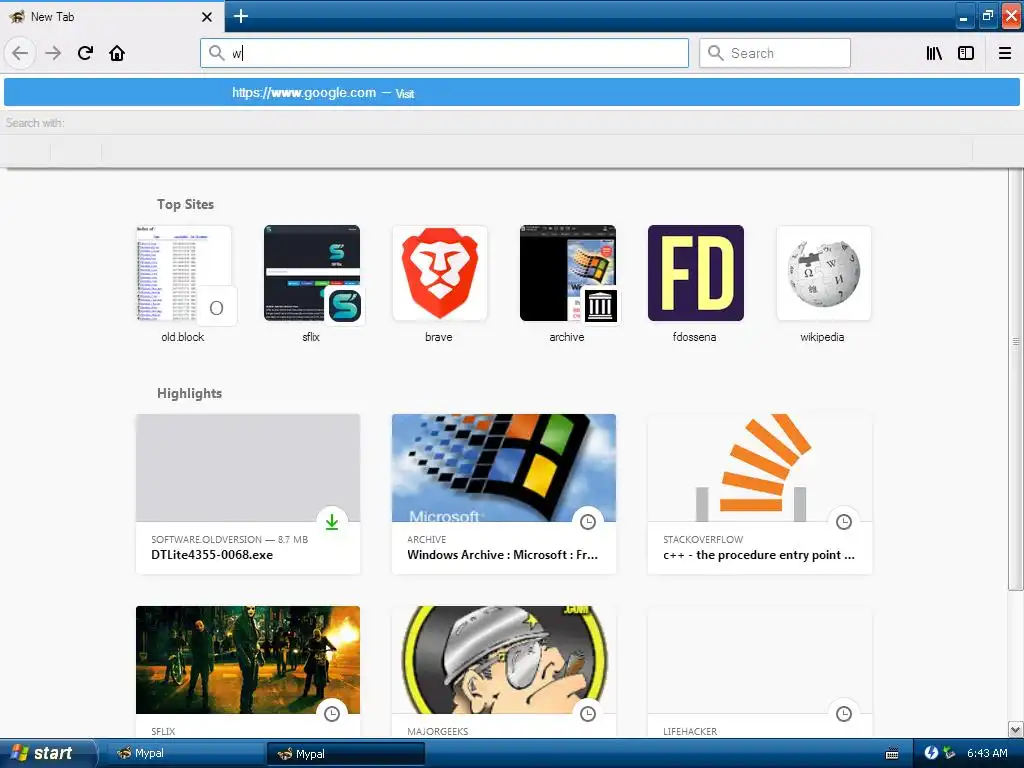Go back with the back arrow button
The width and height of the screenshot is (1024, 768).
(20, 53)
